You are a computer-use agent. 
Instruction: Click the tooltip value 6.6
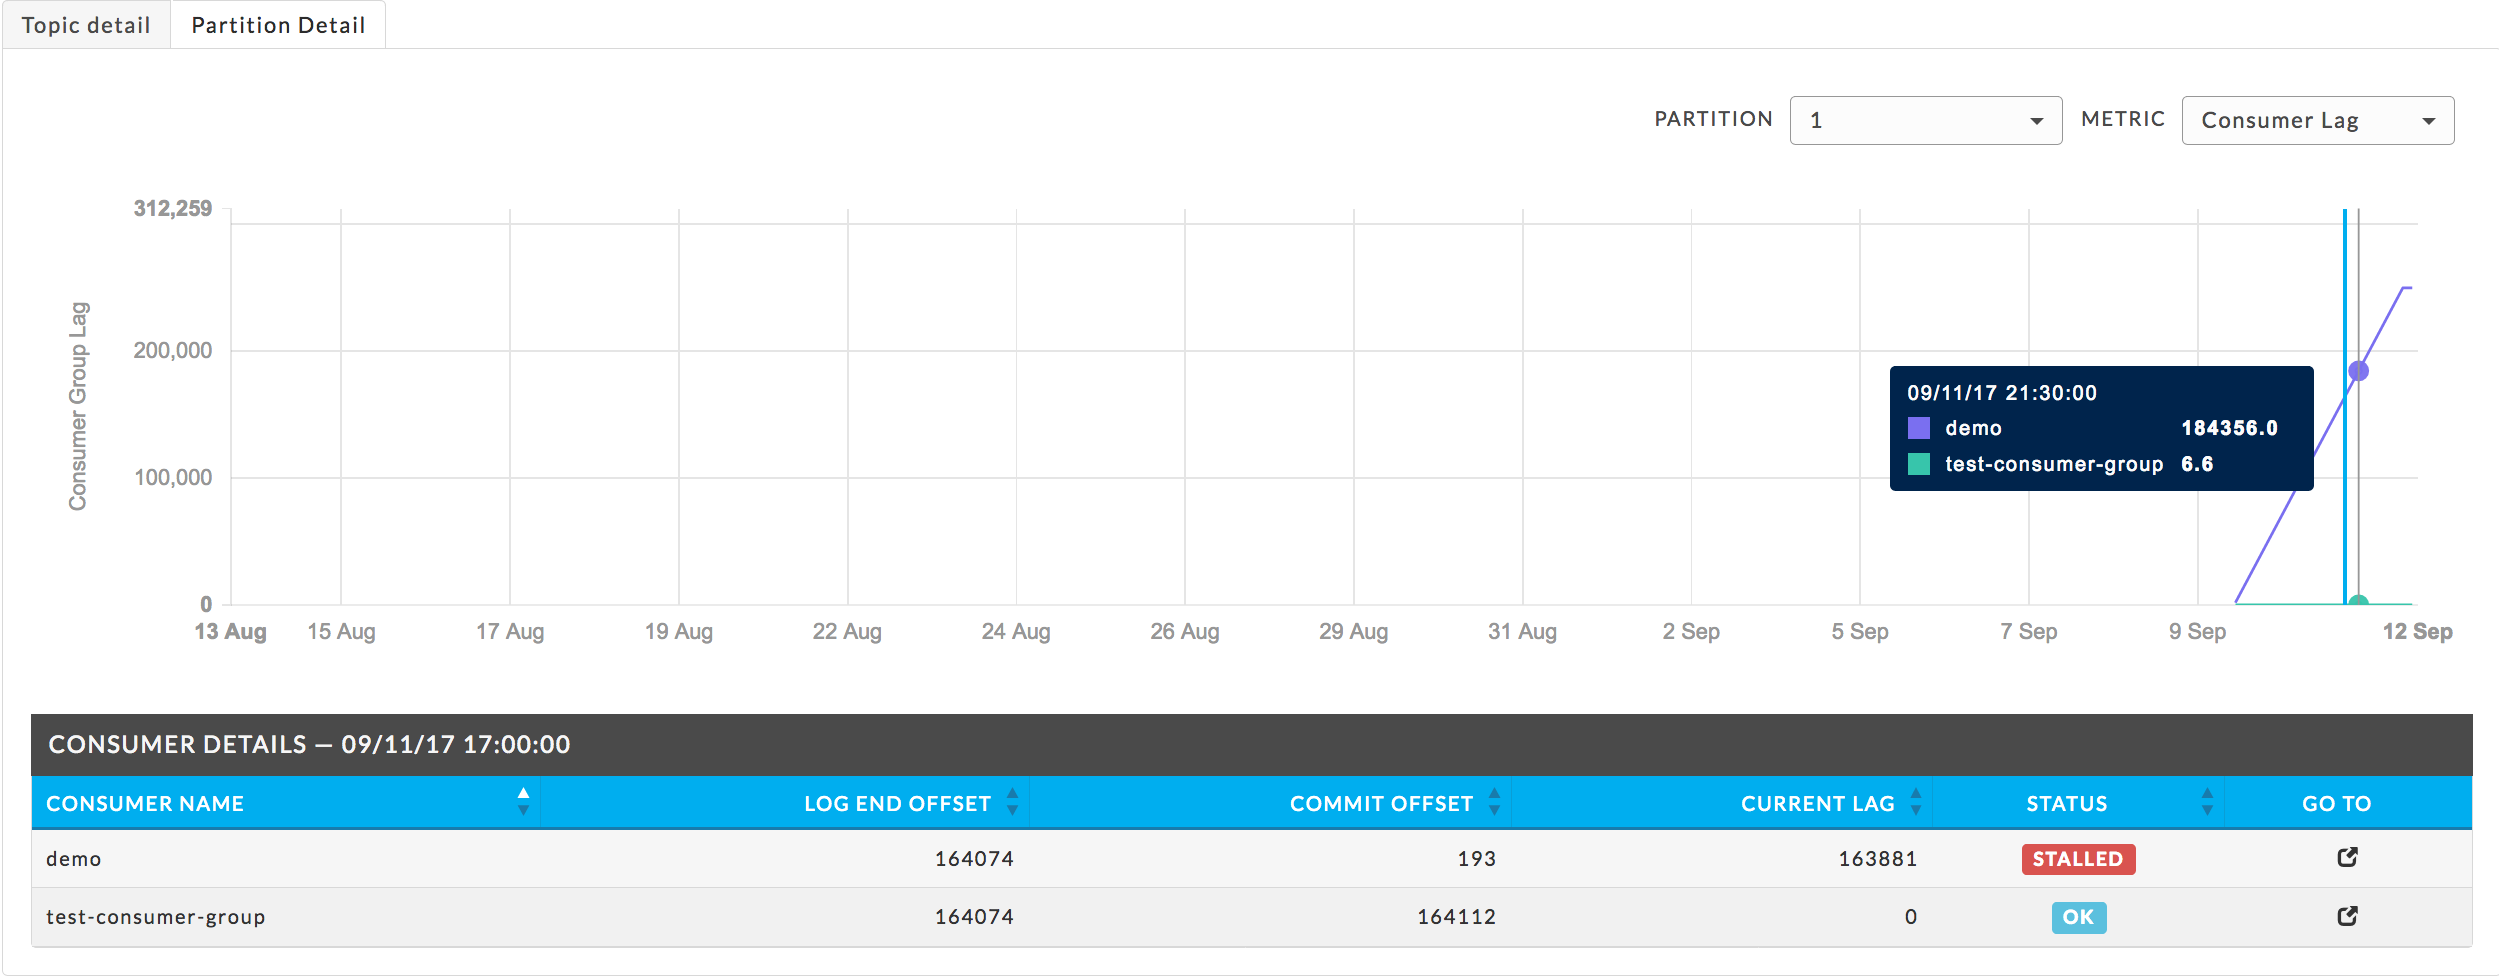coord(2196,464)
